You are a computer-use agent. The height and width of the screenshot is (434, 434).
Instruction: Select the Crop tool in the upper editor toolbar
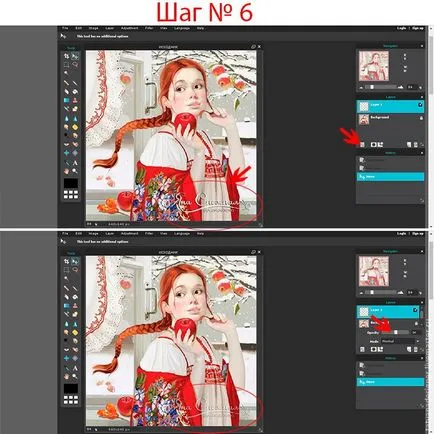click(66, 56)
